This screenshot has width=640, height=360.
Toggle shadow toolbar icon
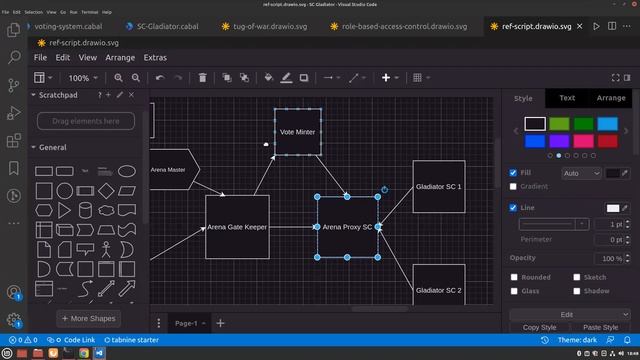[x=304, y=78]
